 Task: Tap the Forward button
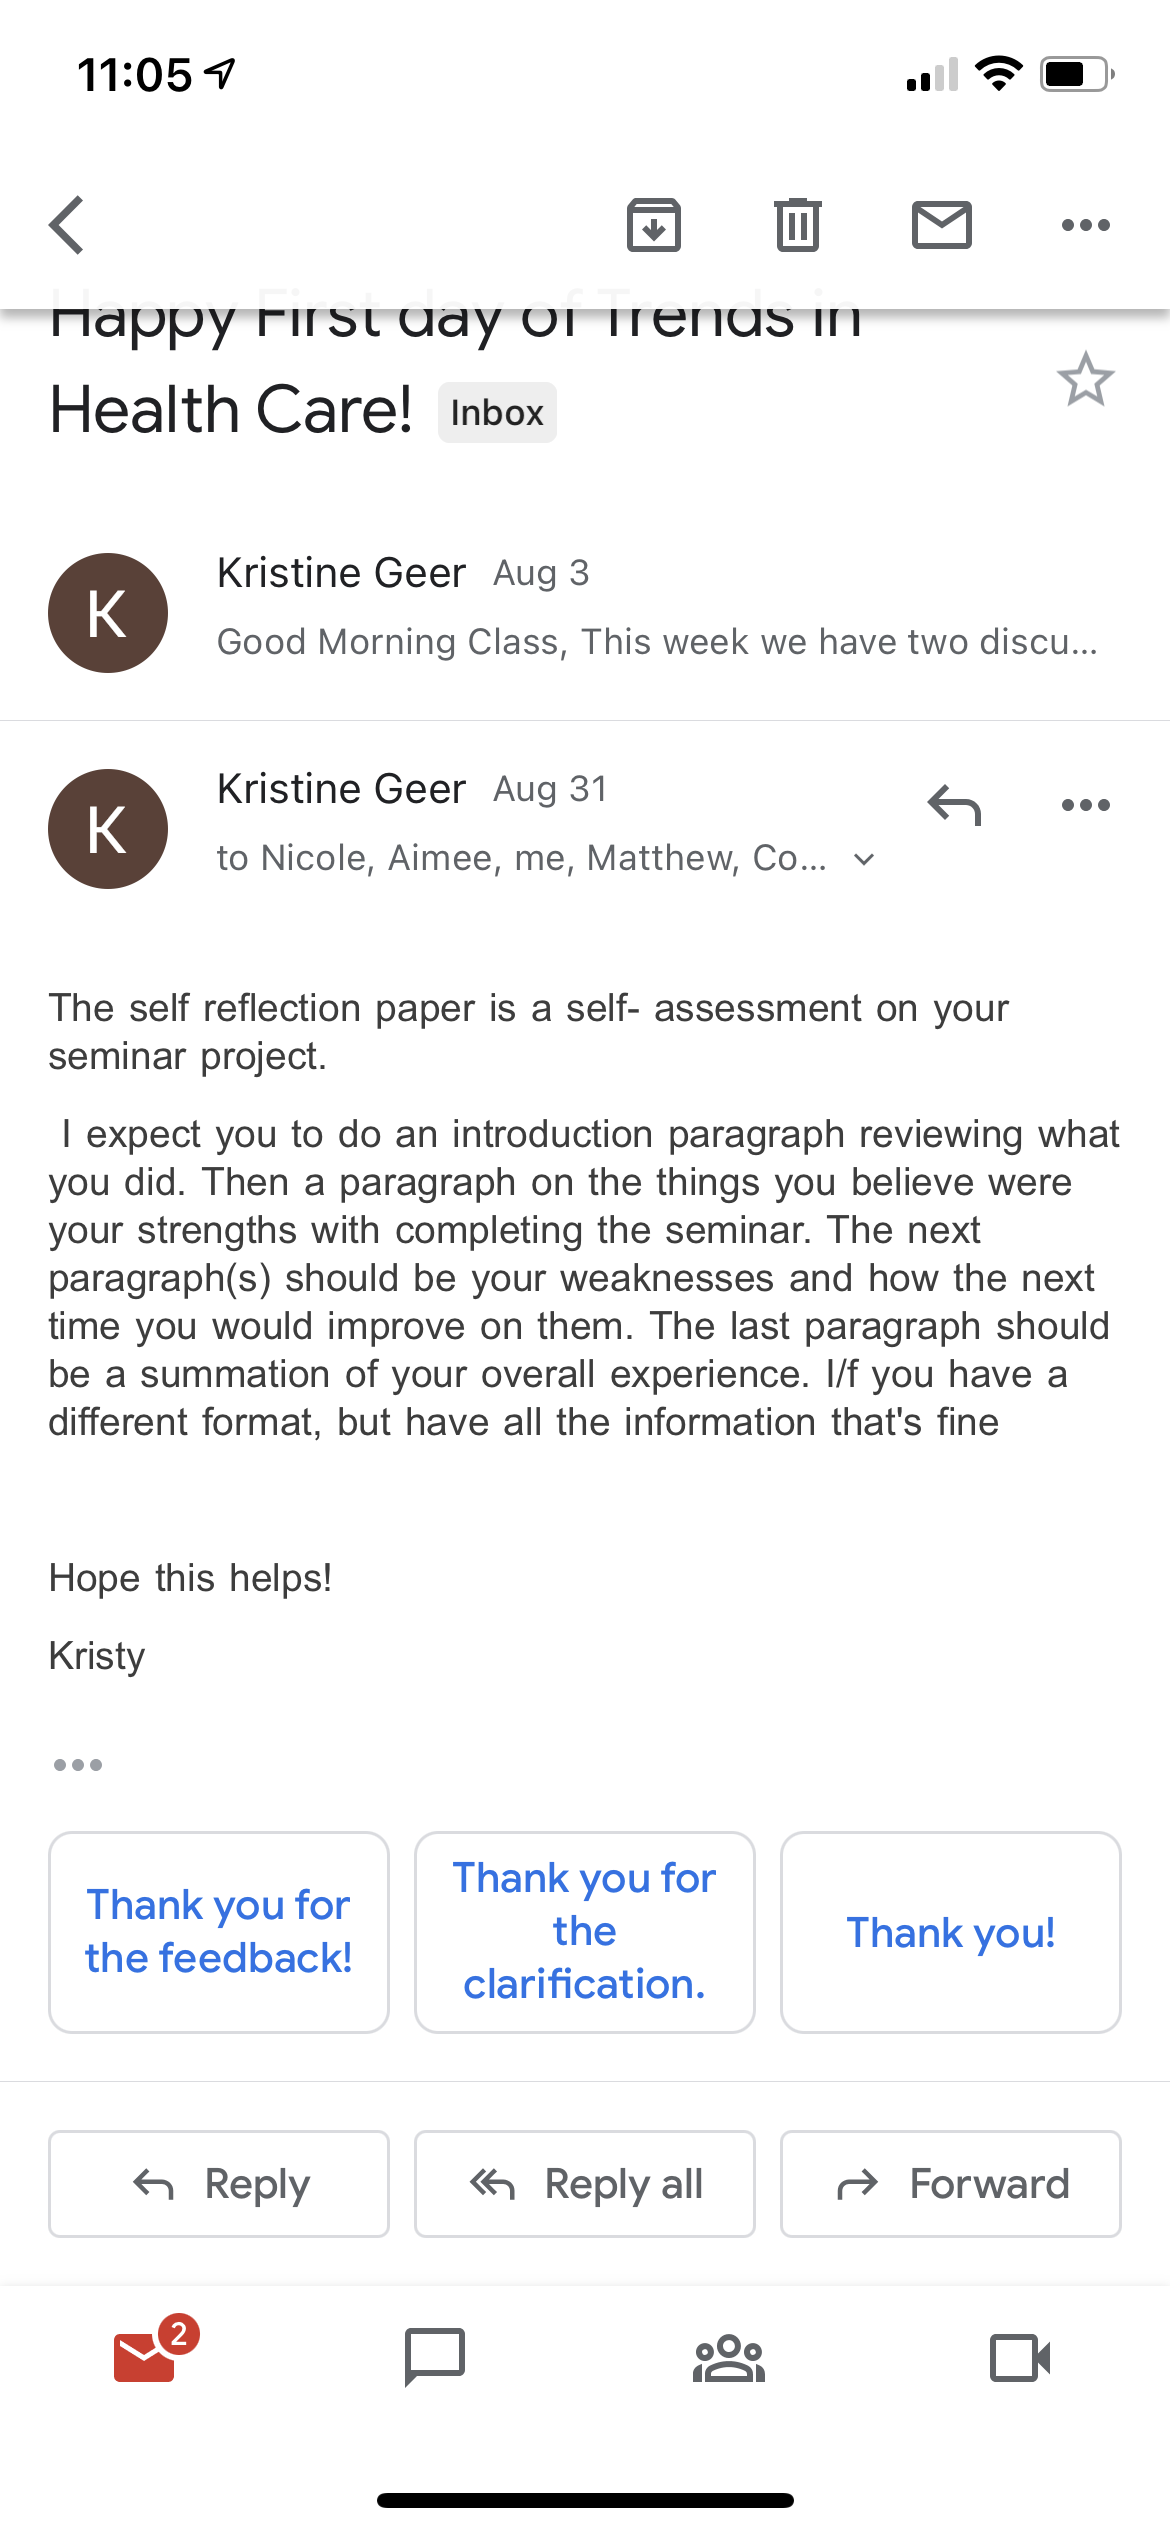(951, 2184)
